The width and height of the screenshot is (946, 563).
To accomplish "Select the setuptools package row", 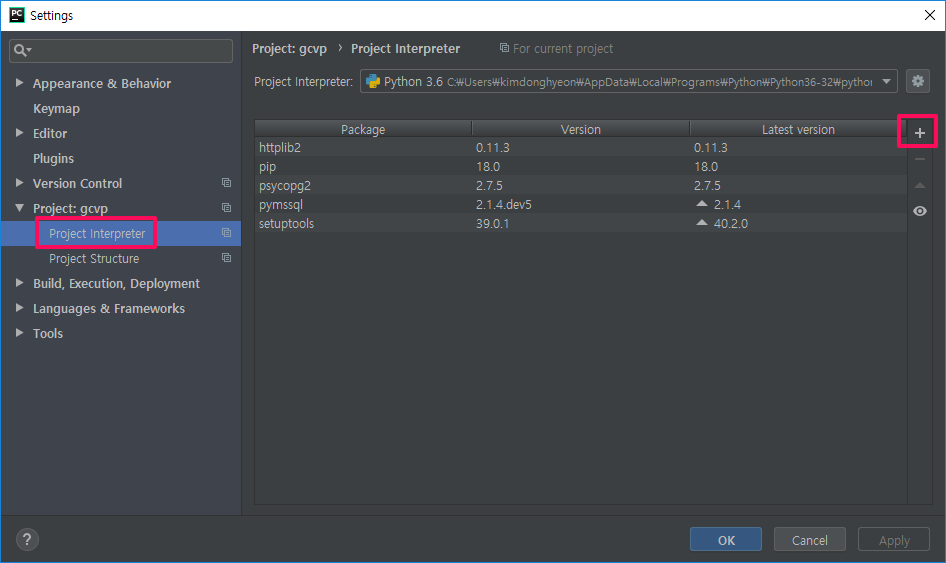I will click(x=580, y=223).
